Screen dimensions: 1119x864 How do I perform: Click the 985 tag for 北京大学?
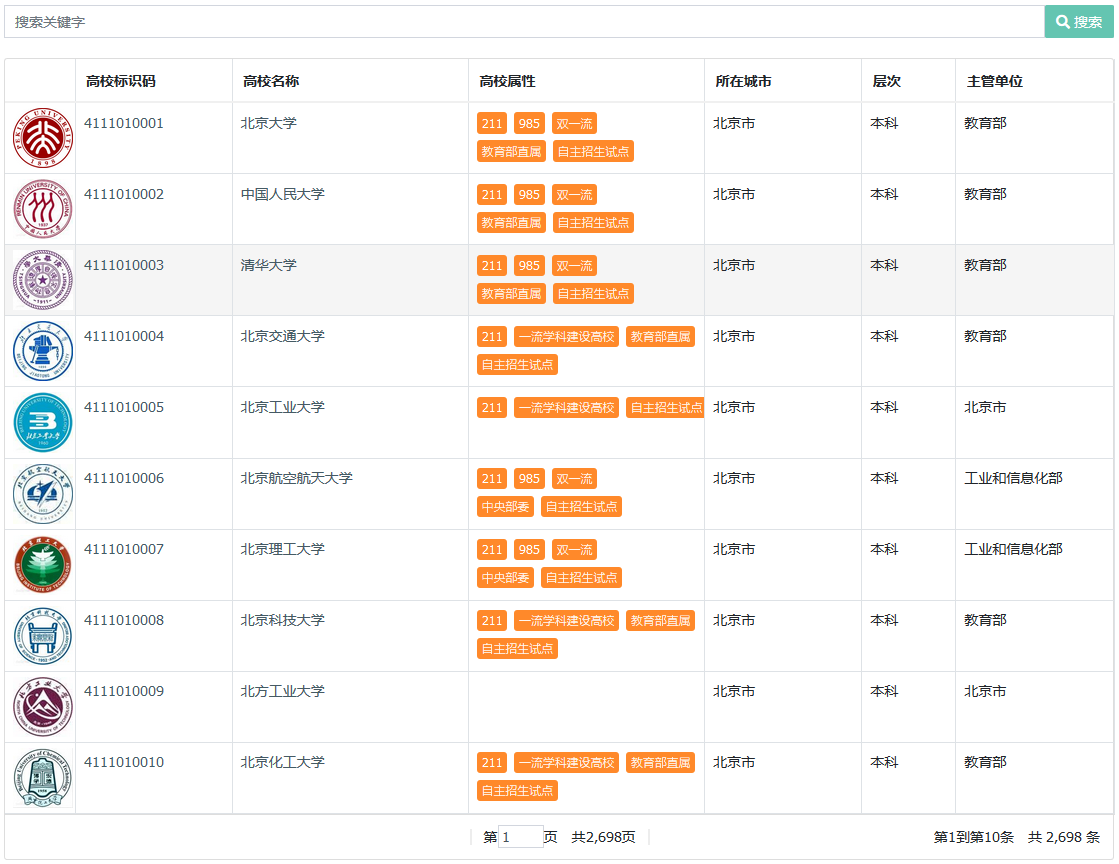click(x=529, y=123)
